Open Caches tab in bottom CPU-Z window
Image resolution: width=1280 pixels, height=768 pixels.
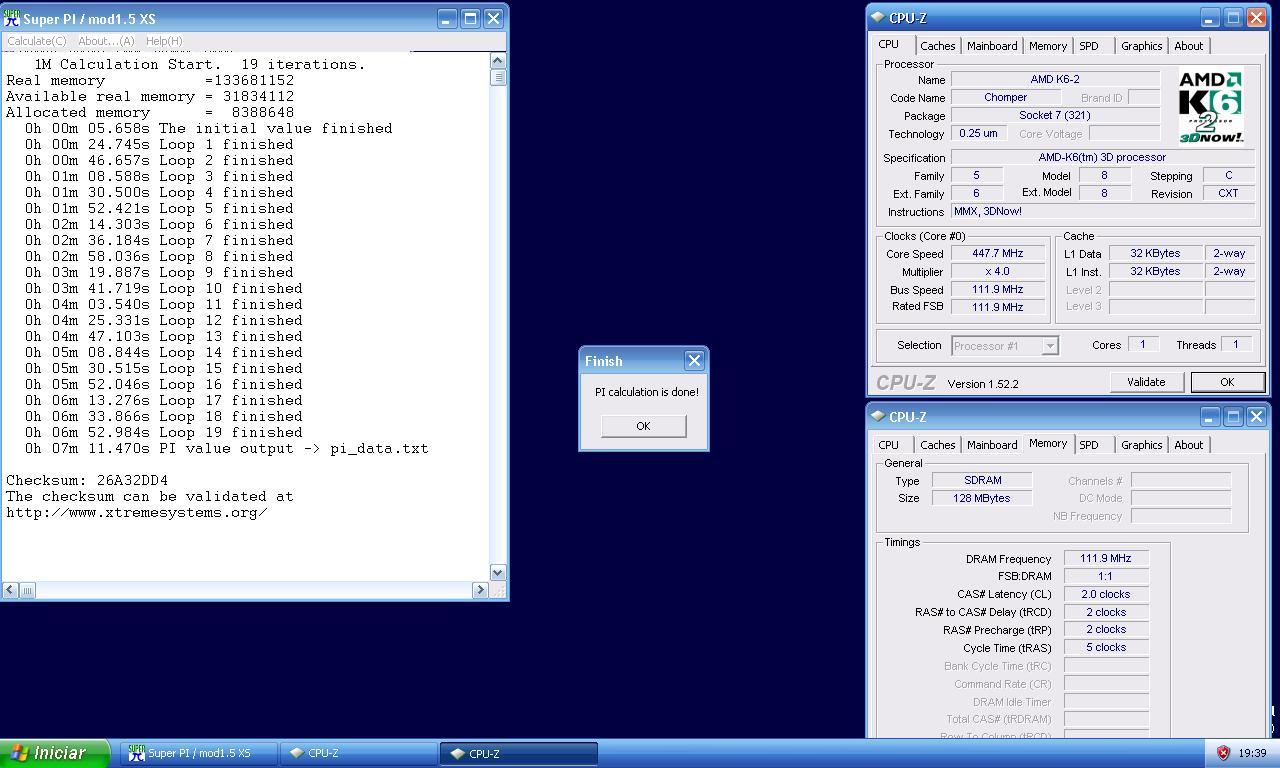pos(937,445)
